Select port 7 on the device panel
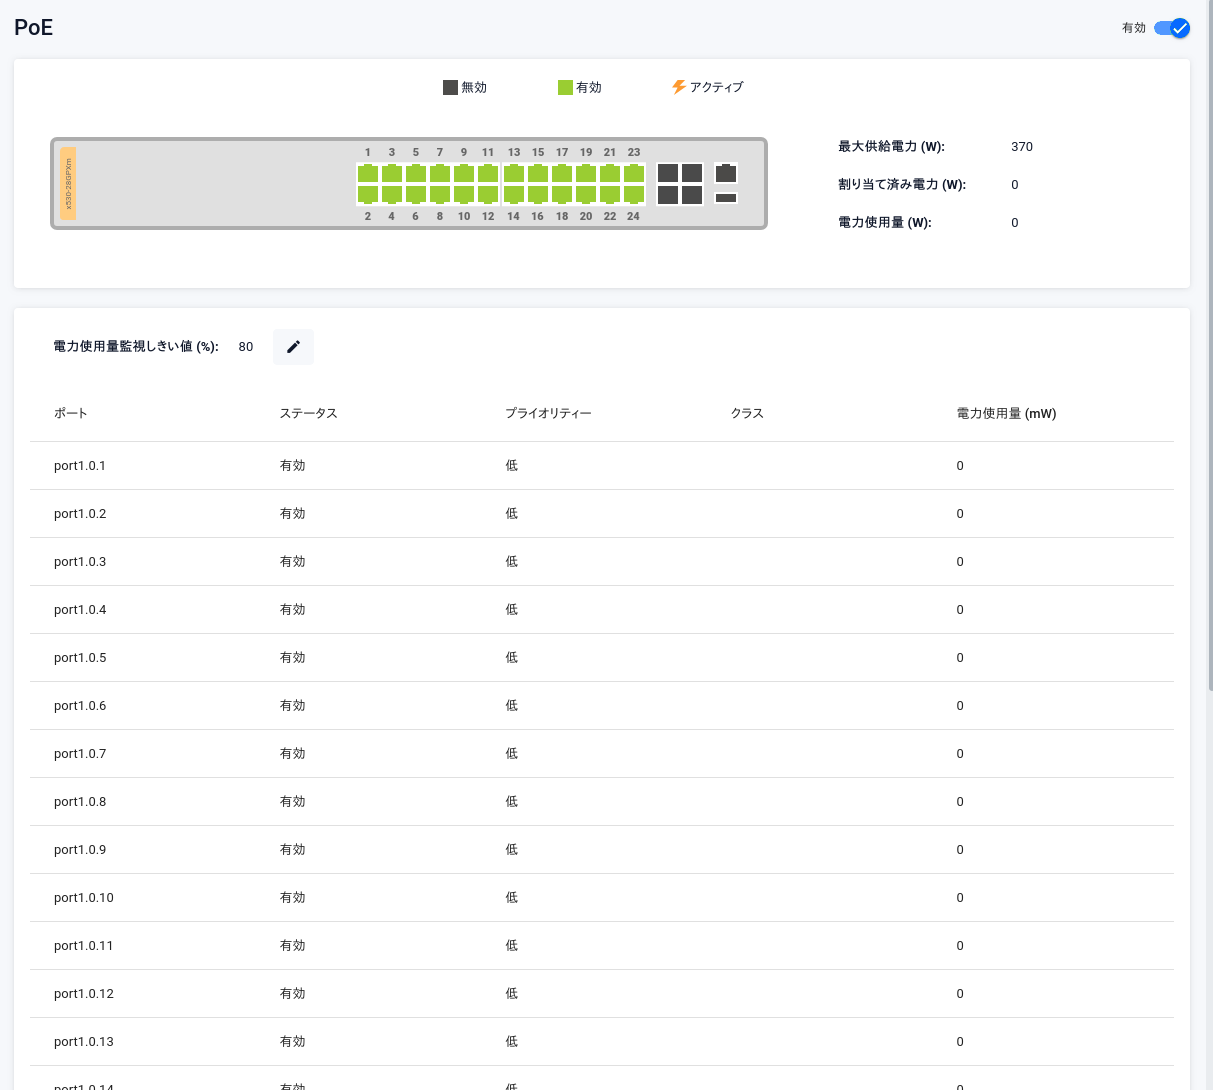The image size is (1213, 1090). click(440, 173)
